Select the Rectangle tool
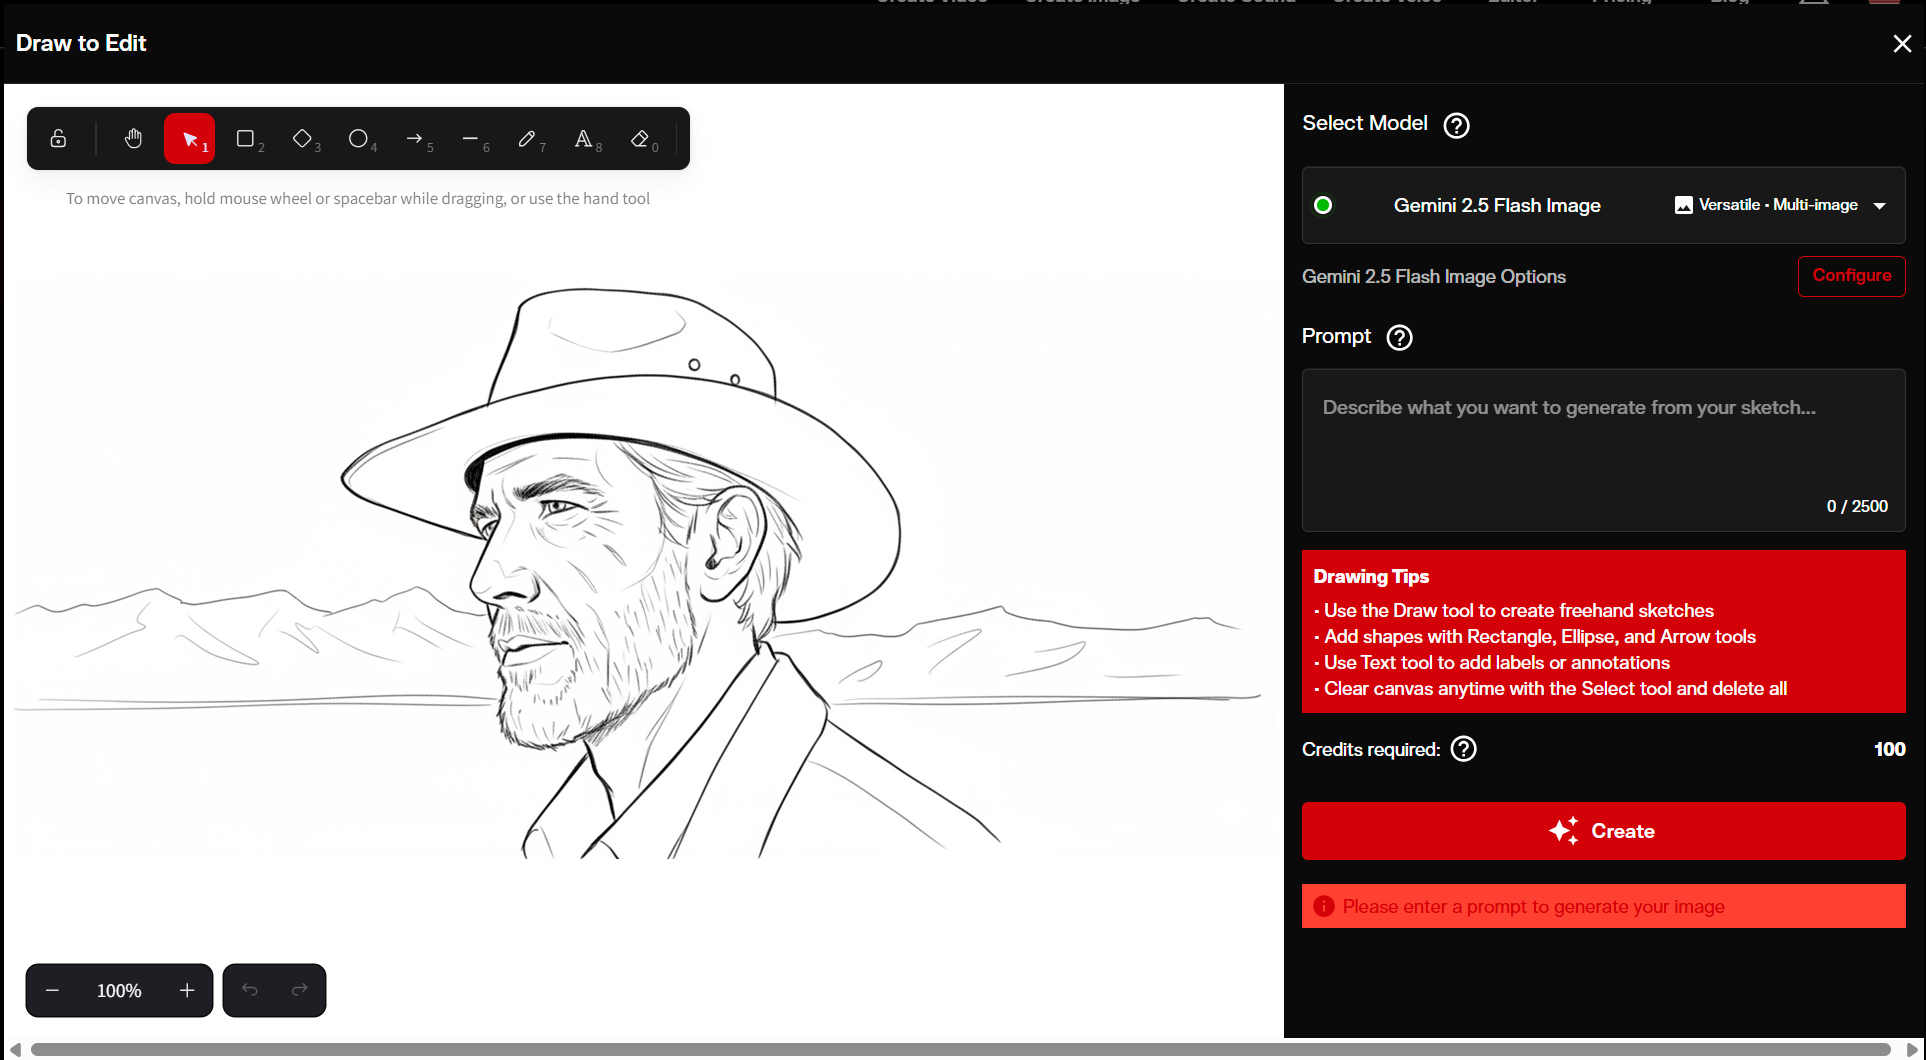The width and height of the screenshot is (1926, 1060). click(x=246, y=138)
